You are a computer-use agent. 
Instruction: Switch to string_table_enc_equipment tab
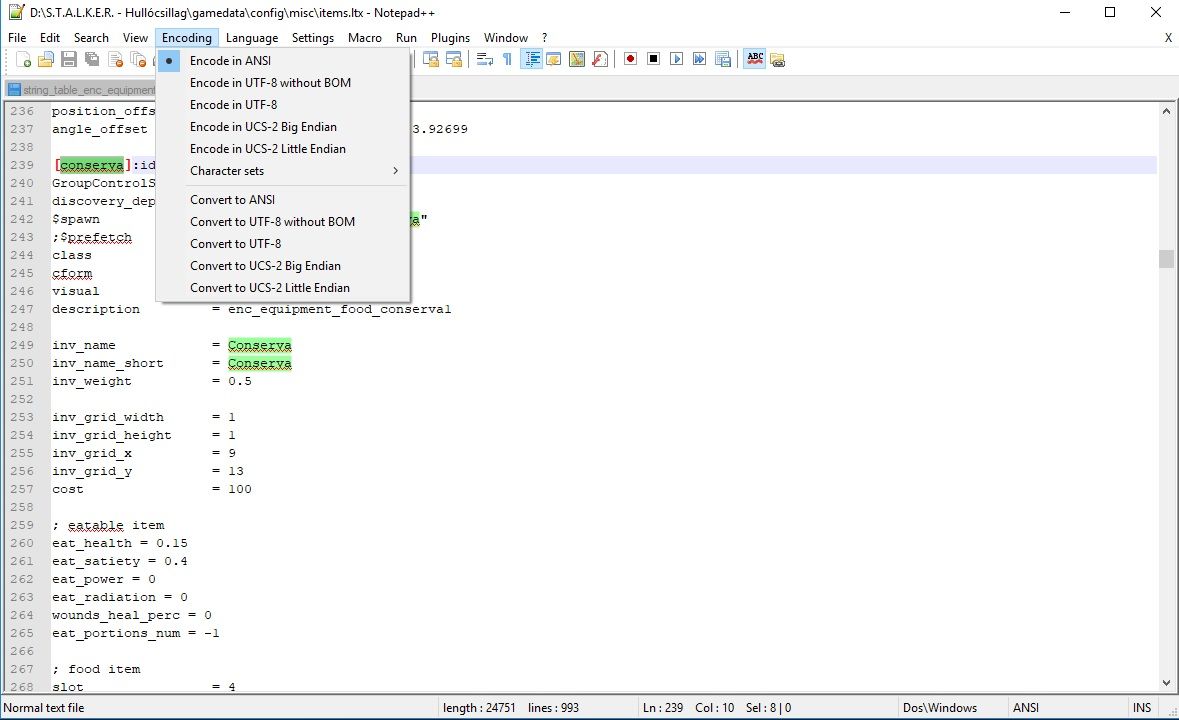coord(81,90)
